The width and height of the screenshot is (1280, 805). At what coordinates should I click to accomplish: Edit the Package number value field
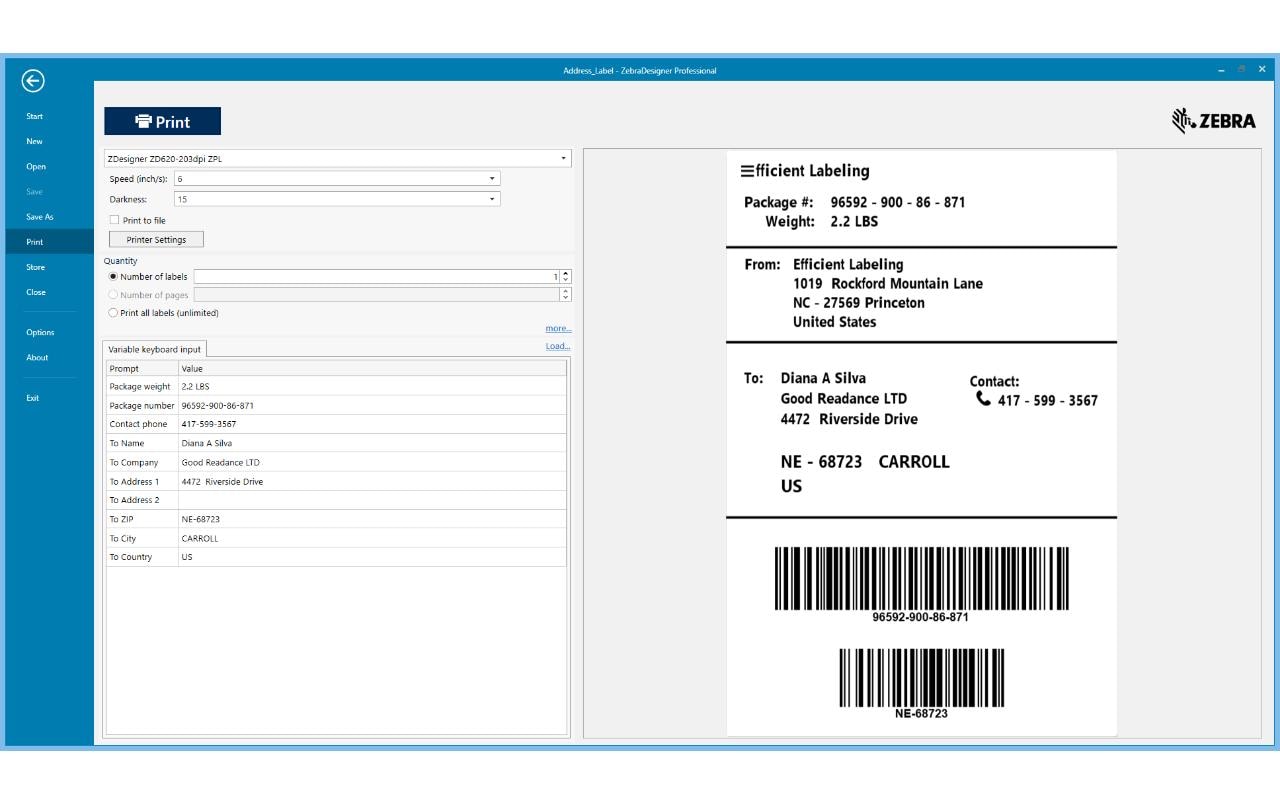(x=372, y=405)
